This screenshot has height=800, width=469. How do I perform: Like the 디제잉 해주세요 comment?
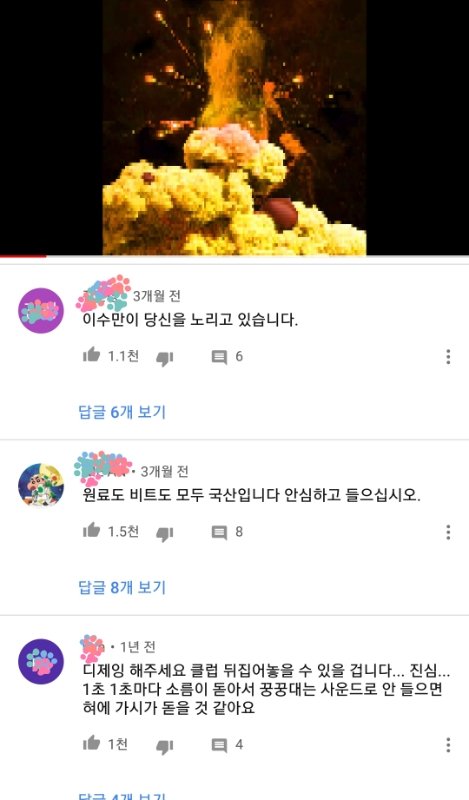(x=91, y=743)
